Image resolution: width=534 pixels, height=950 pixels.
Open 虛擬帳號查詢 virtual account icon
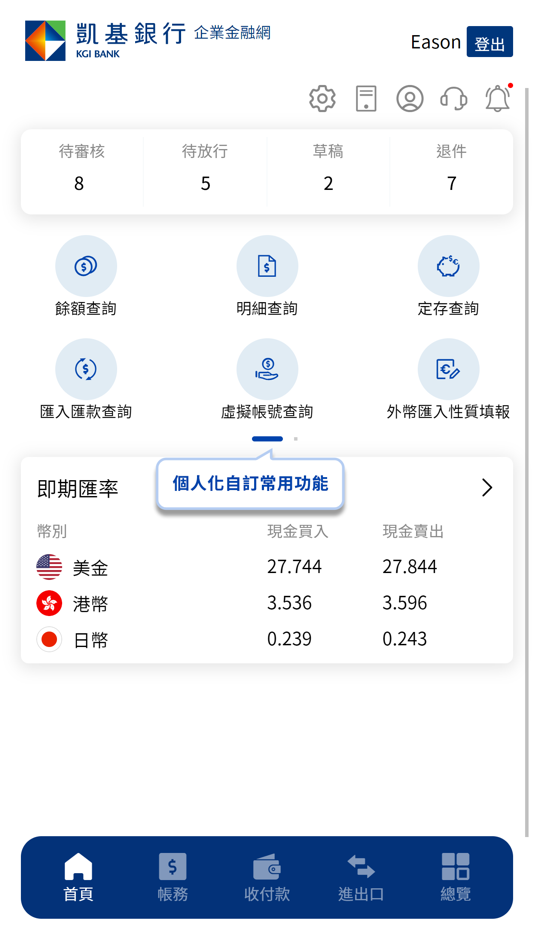coord(267,369)
